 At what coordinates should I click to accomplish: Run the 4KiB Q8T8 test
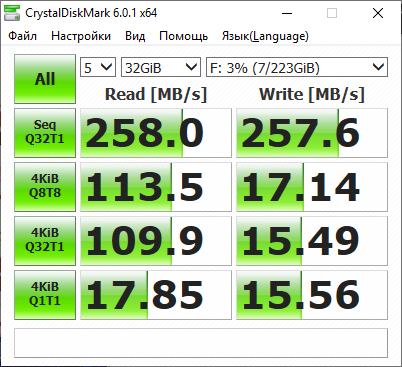coord(45,187)
